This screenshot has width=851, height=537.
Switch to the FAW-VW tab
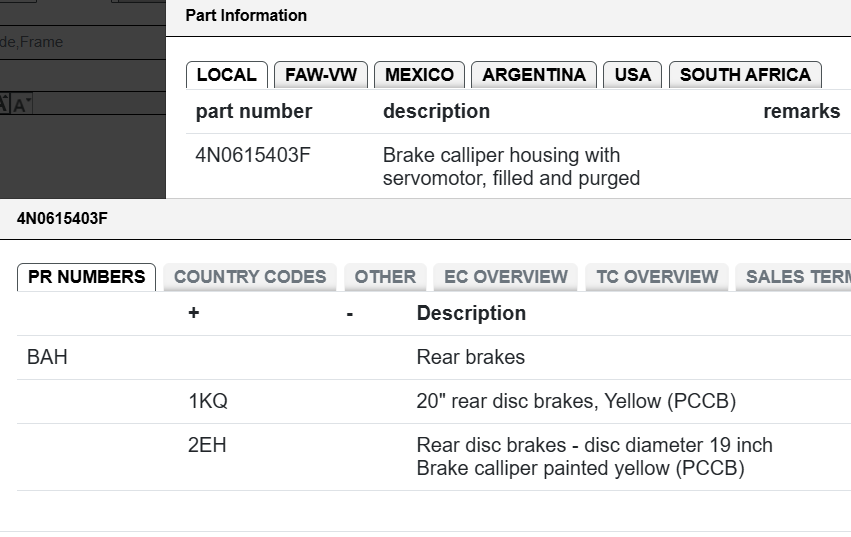pos(321,75)
